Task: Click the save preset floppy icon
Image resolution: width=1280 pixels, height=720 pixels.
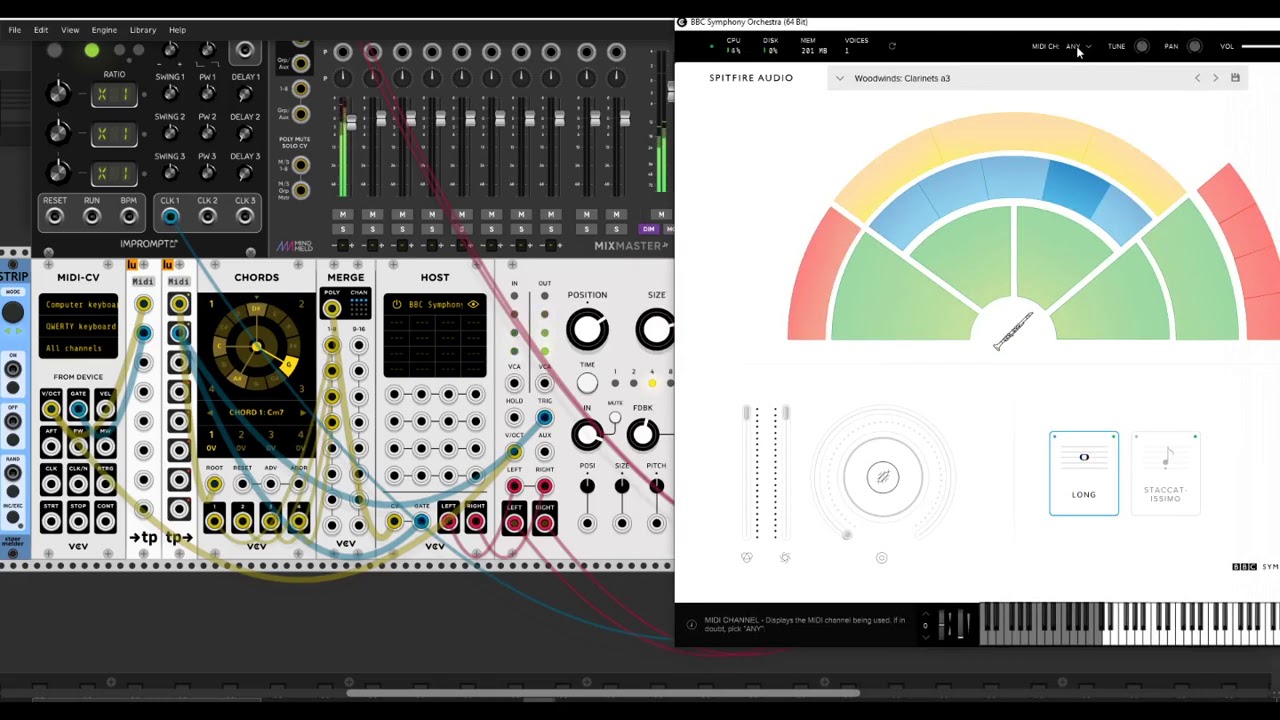Action: (1235, 78)
